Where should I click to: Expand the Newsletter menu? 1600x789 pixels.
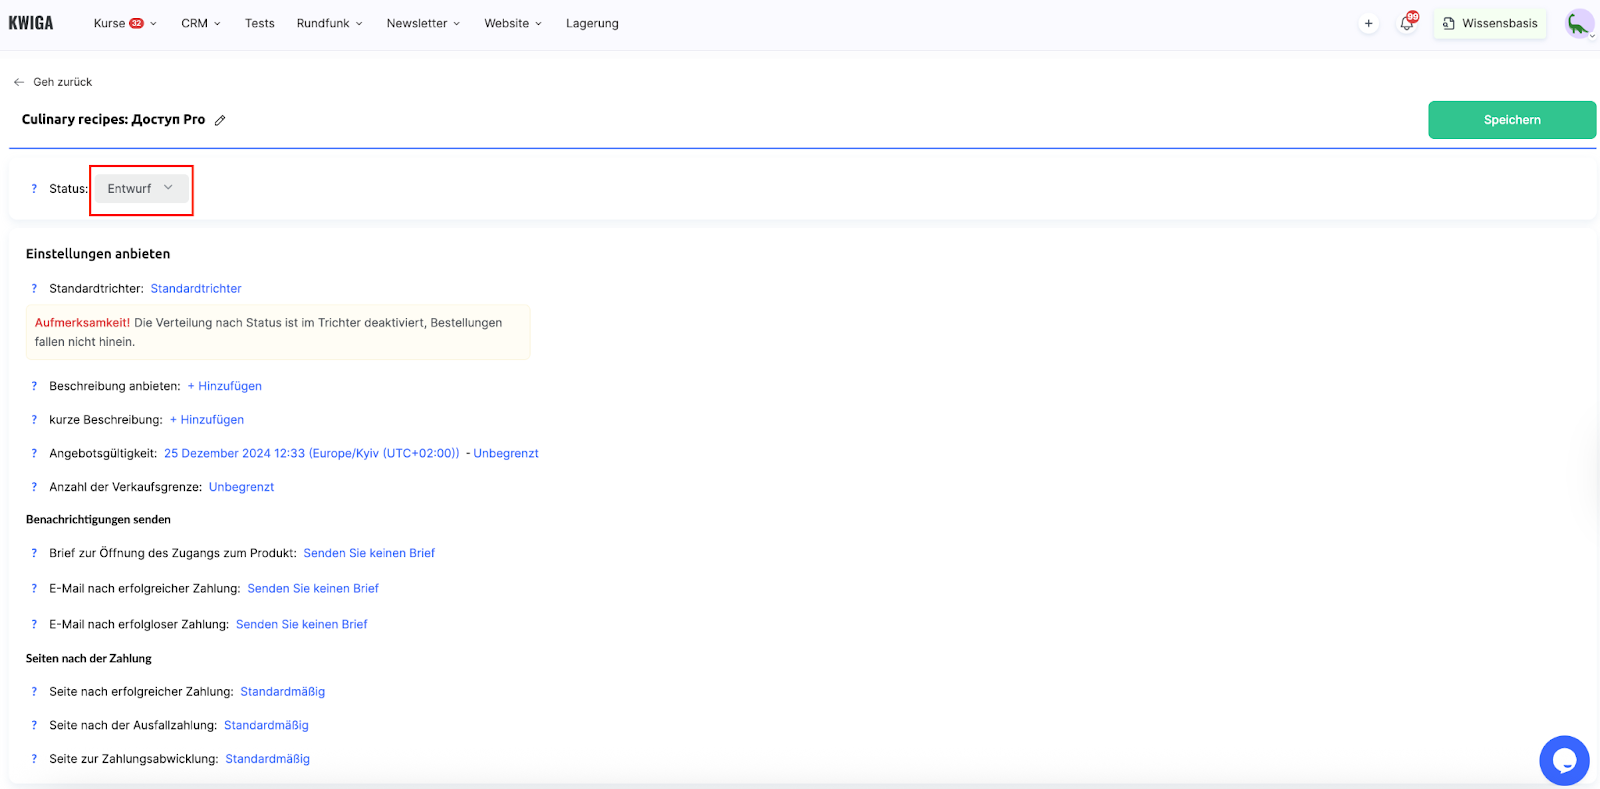(424, 23)
